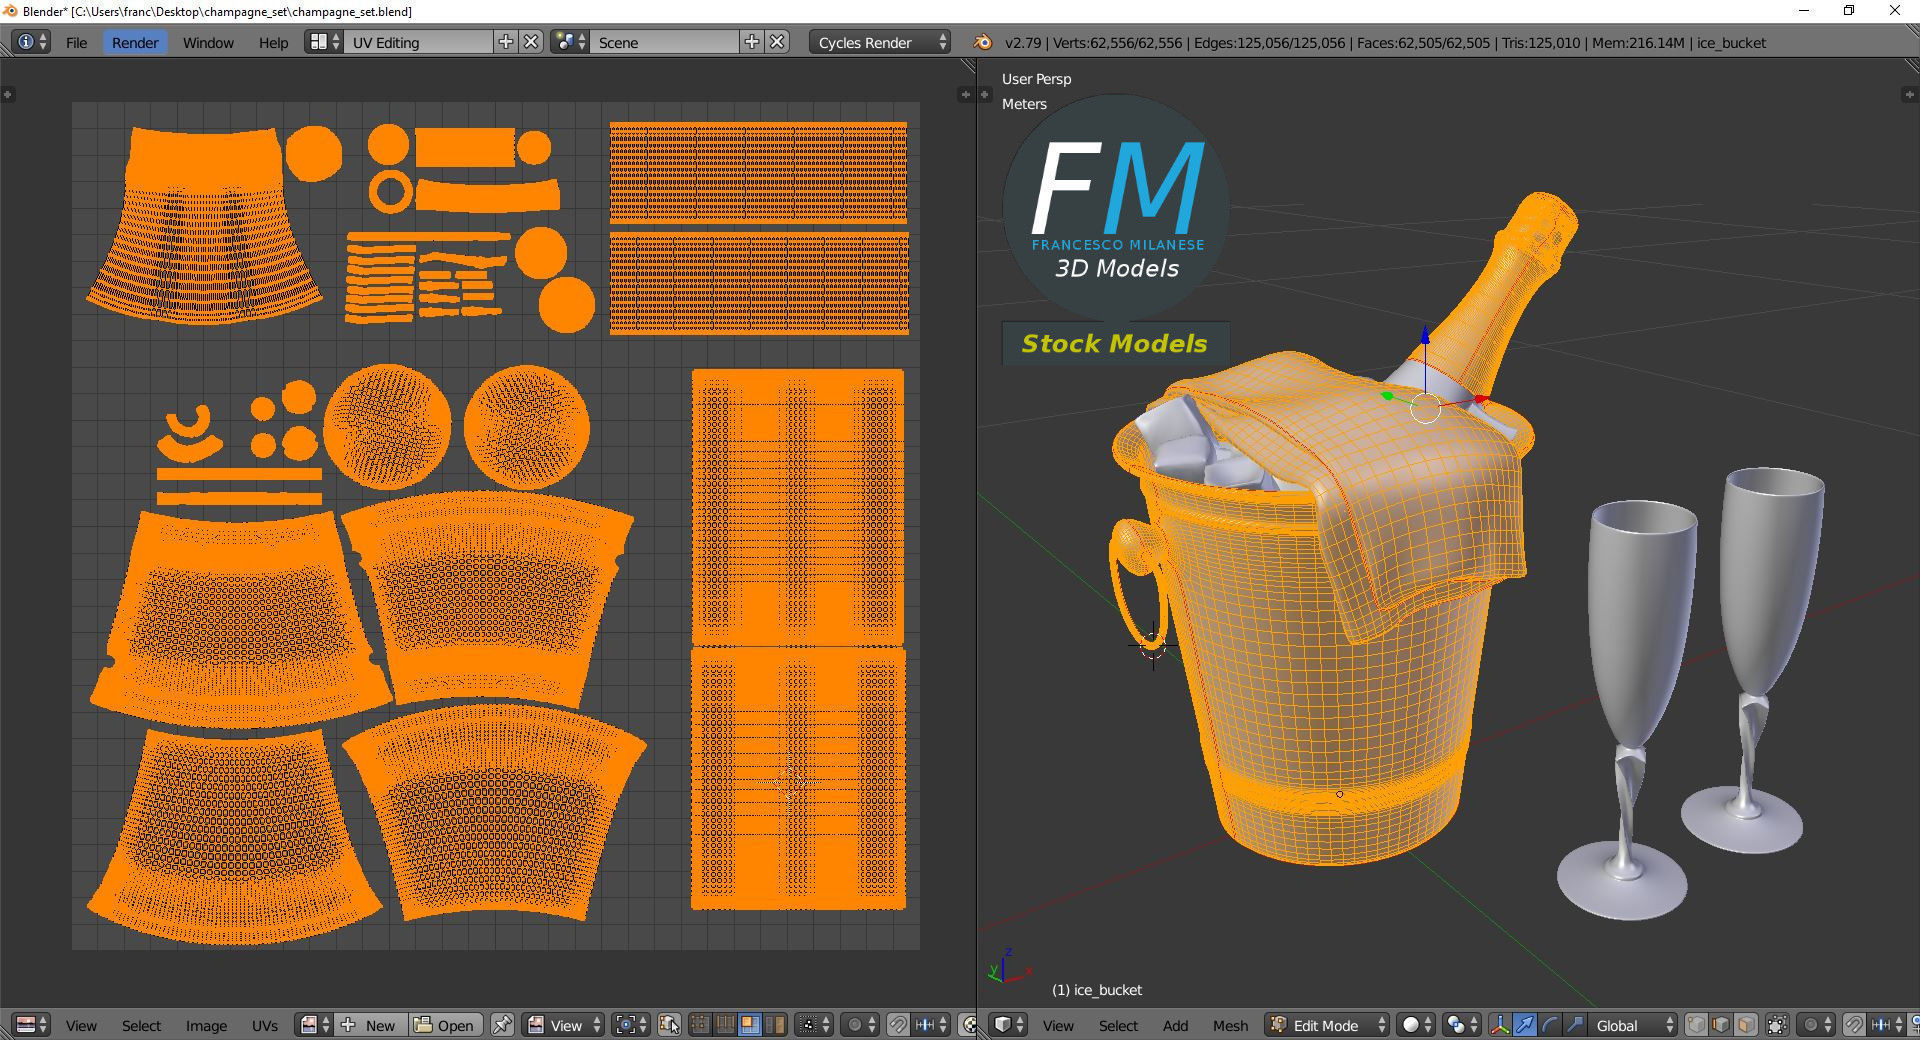Expand the 3D view properties region
This screenshot has height=1040, width=1920.
(x=1909, y=95)
